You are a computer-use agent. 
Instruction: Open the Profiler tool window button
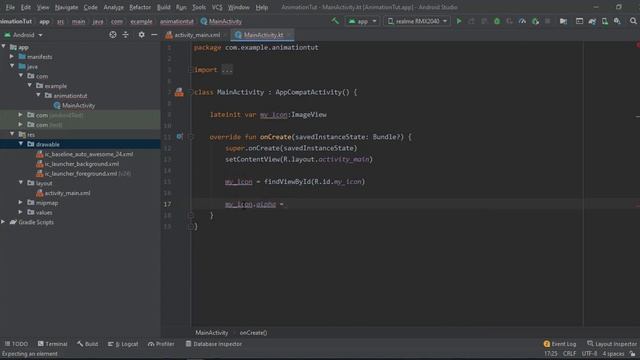[x=161, y=344]
